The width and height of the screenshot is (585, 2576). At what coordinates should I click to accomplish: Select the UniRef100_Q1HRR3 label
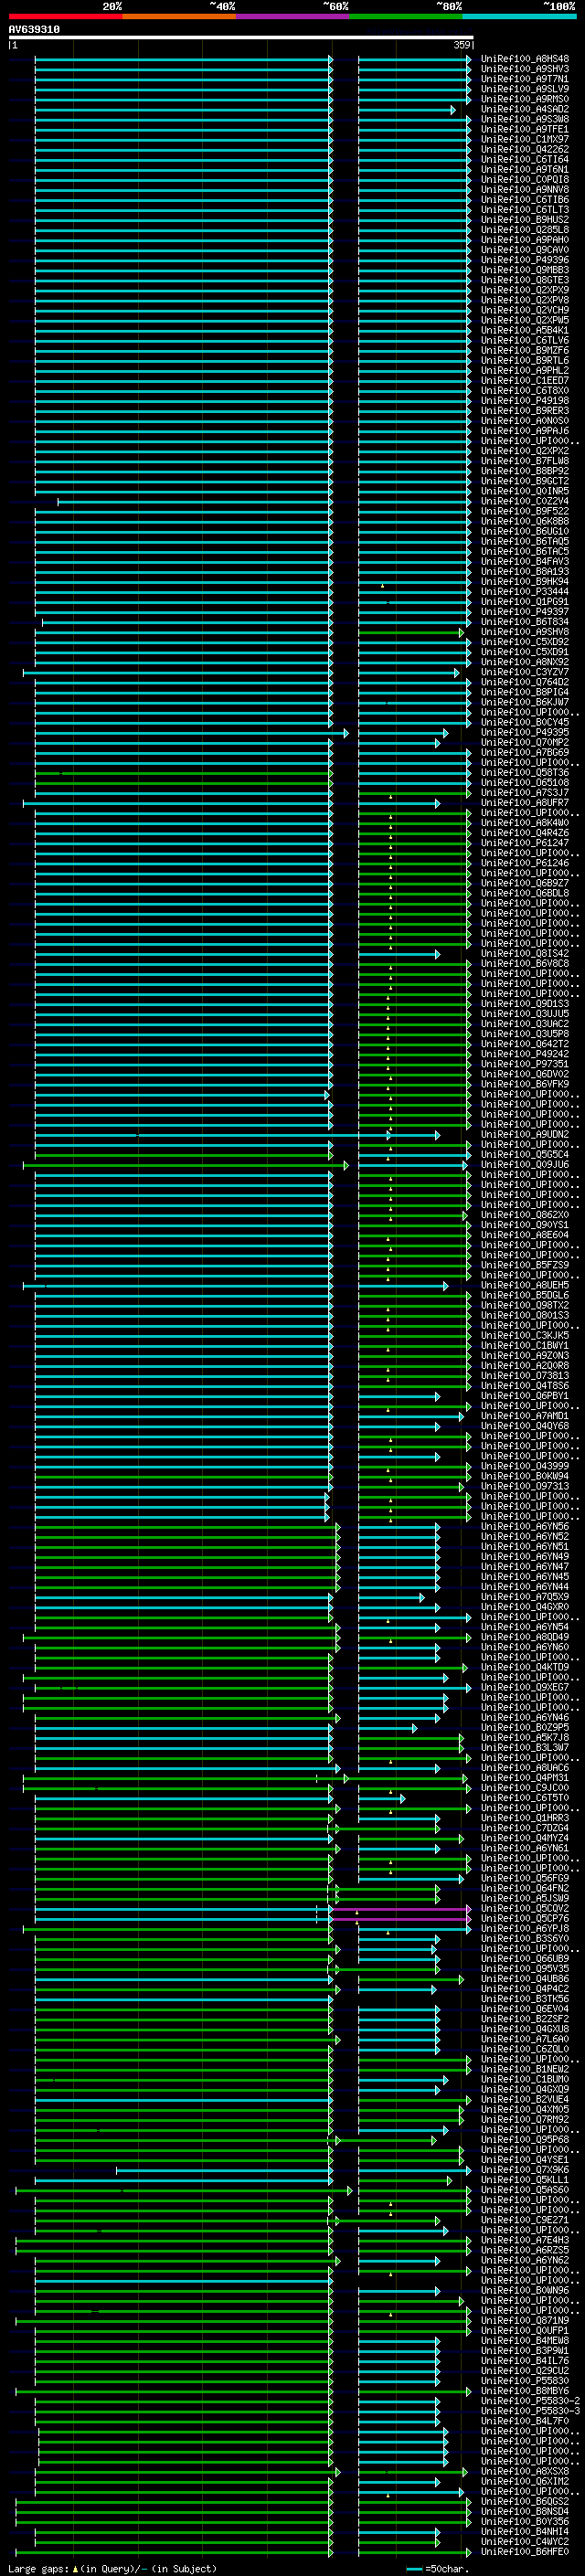pos(525,1818)
